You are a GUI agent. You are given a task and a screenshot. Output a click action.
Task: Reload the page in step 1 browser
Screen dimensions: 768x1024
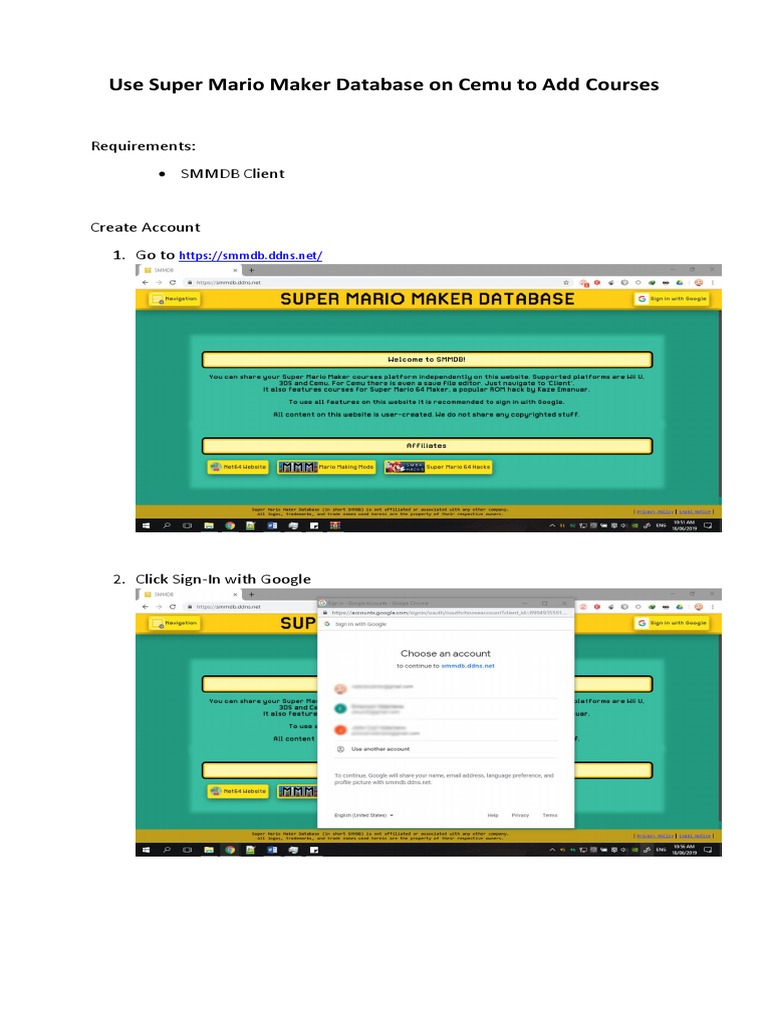[172, 283]
